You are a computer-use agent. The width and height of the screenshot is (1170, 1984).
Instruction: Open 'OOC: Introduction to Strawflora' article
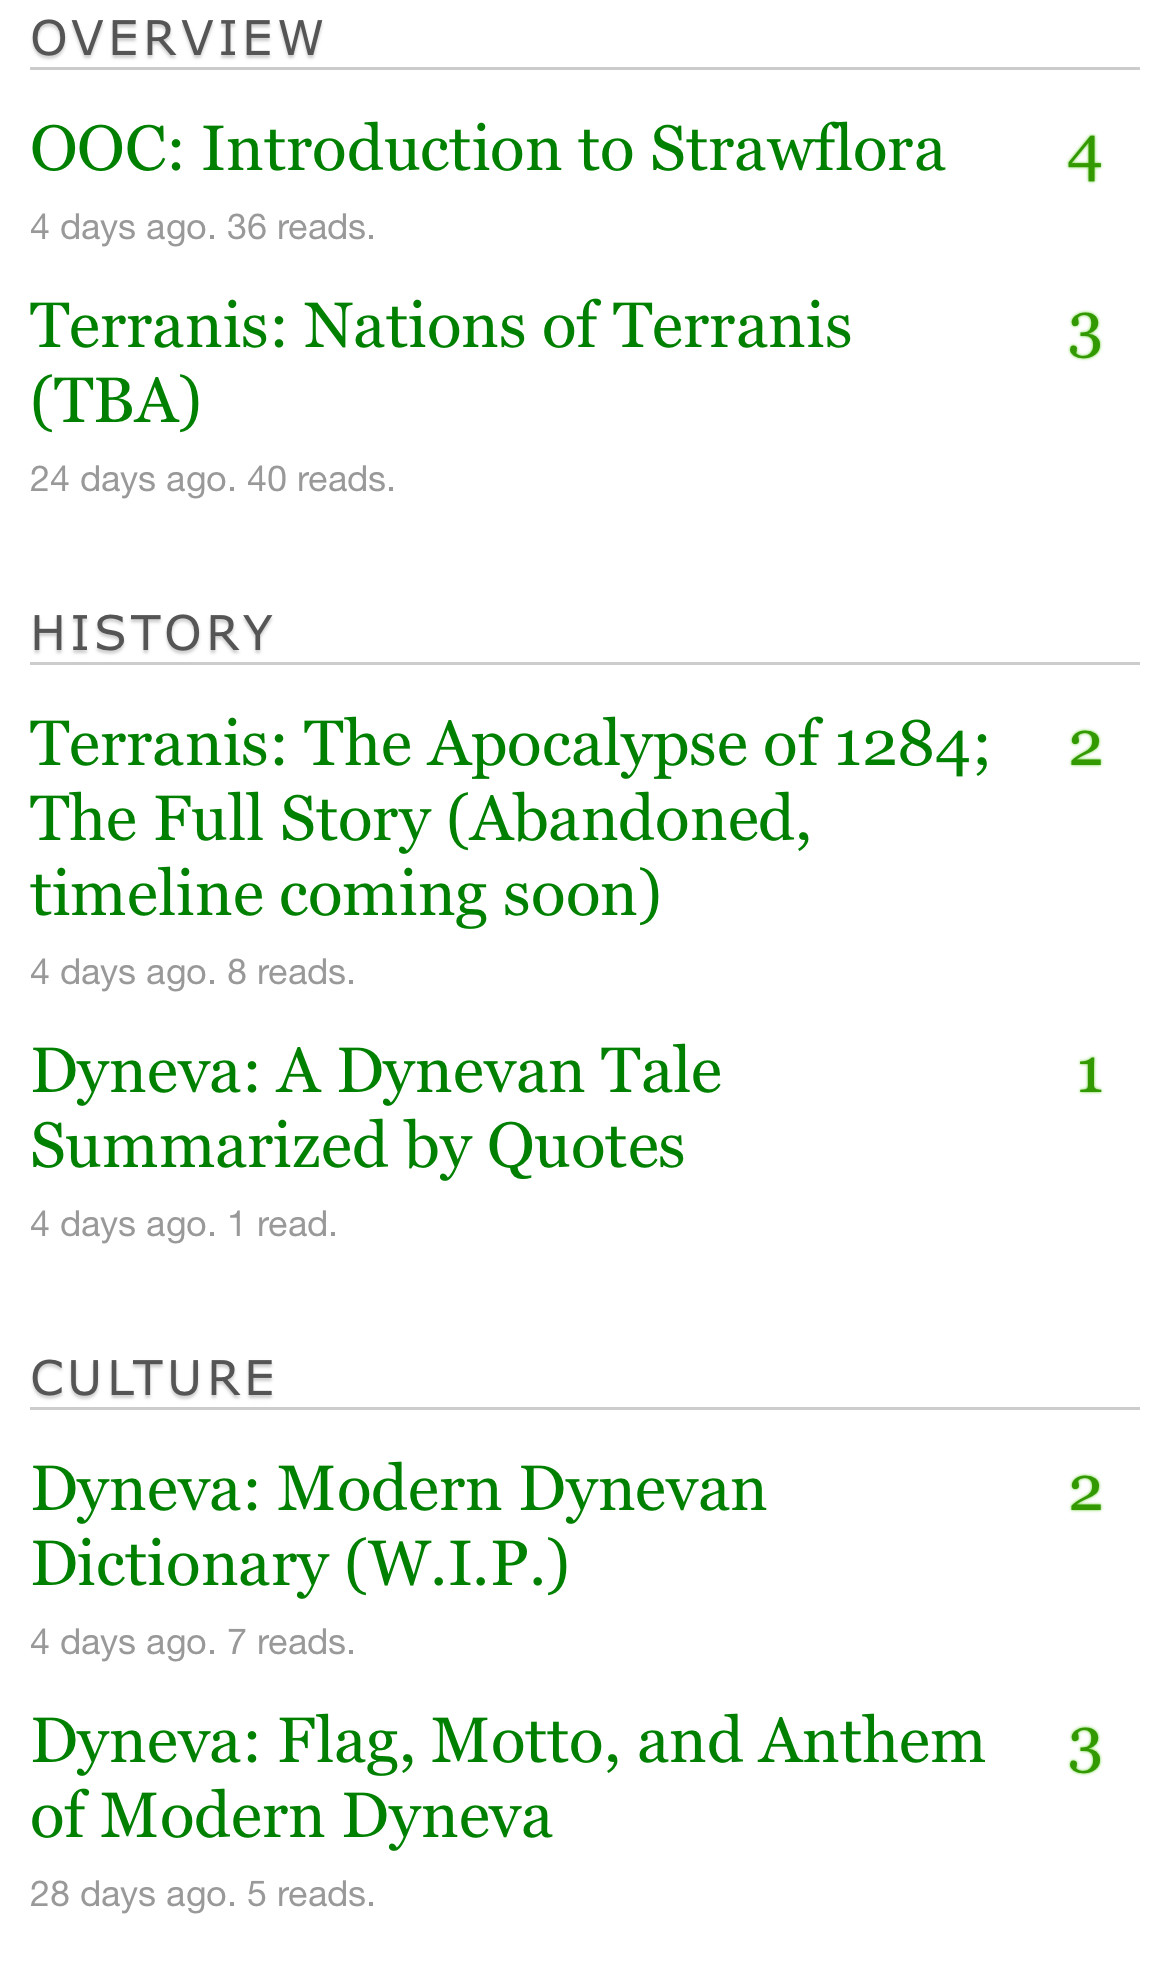(x=487, y=150)
